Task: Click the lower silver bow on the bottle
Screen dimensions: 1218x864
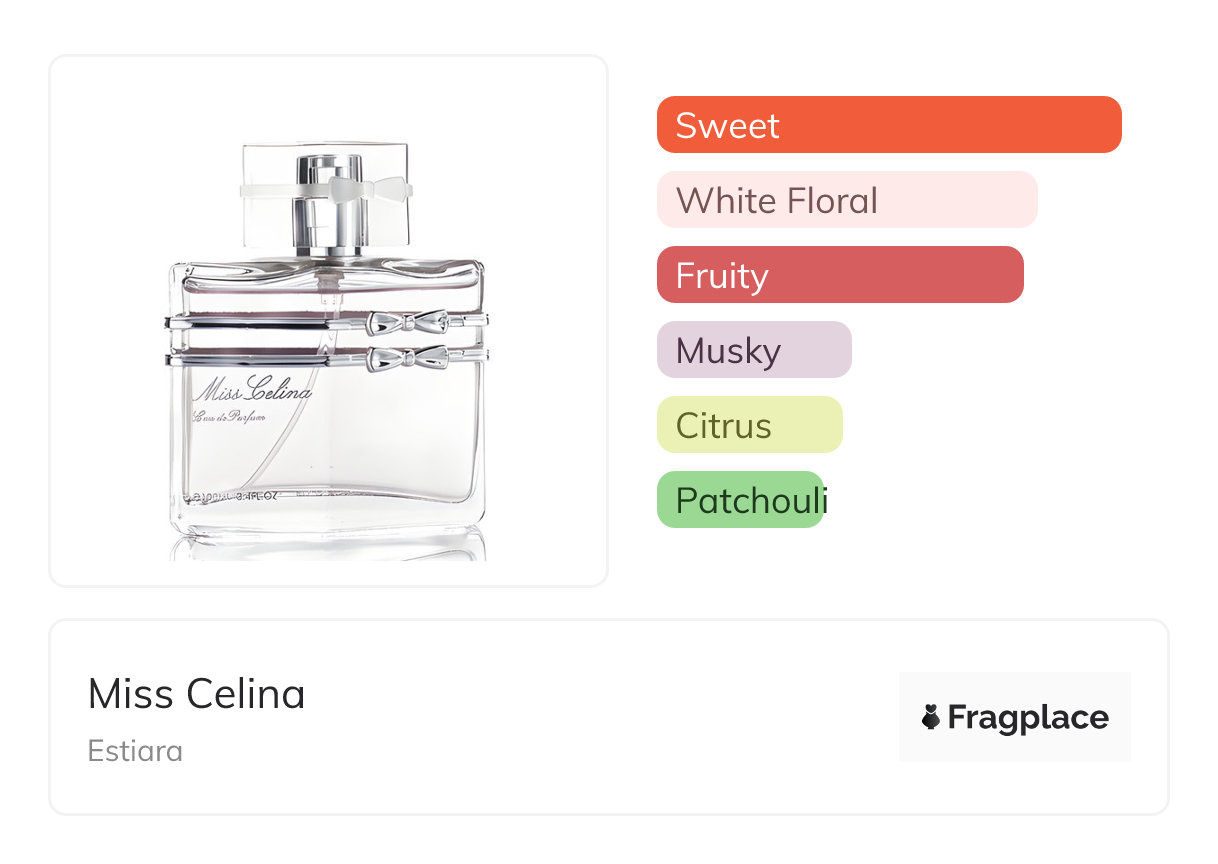Action: 407,358
